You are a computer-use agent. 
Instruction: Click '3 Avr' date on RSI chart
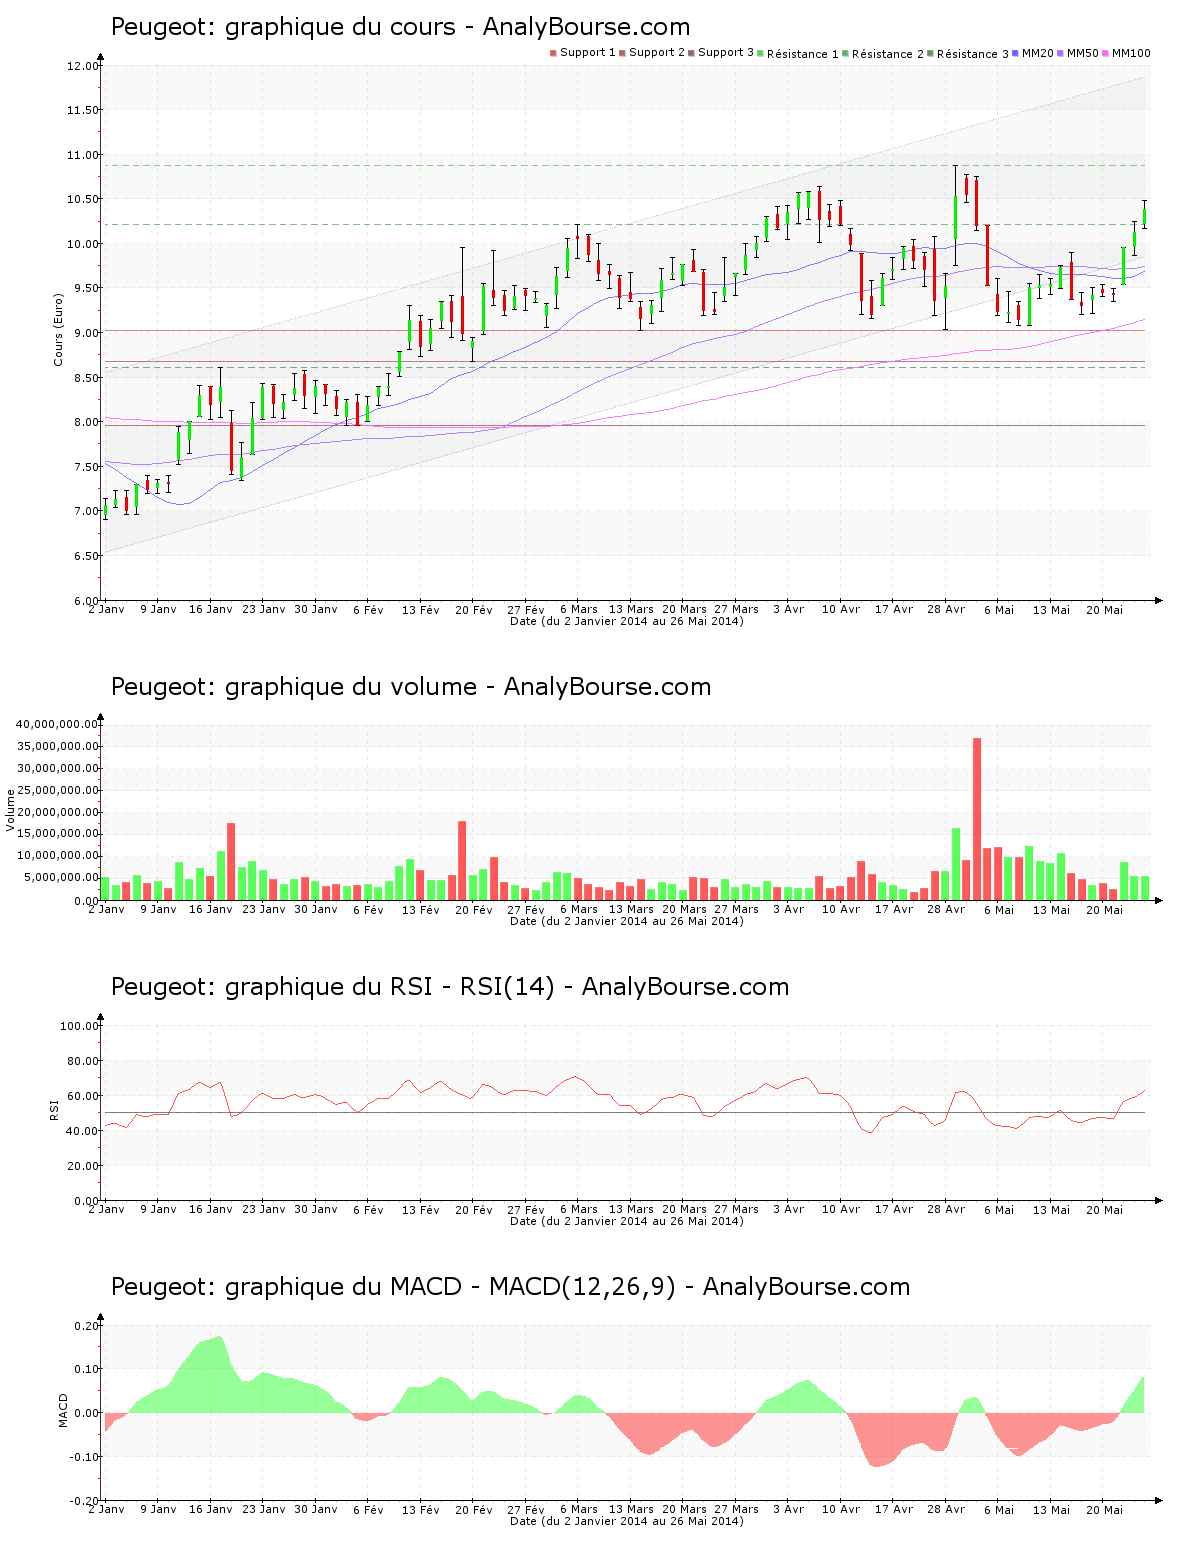789,1209
